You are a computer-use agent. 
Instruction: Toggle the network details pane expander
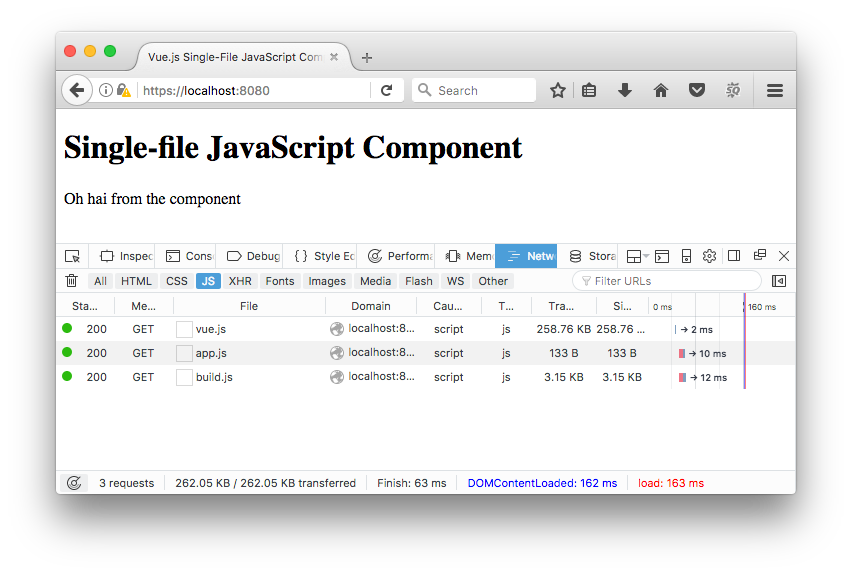point(779,281)
